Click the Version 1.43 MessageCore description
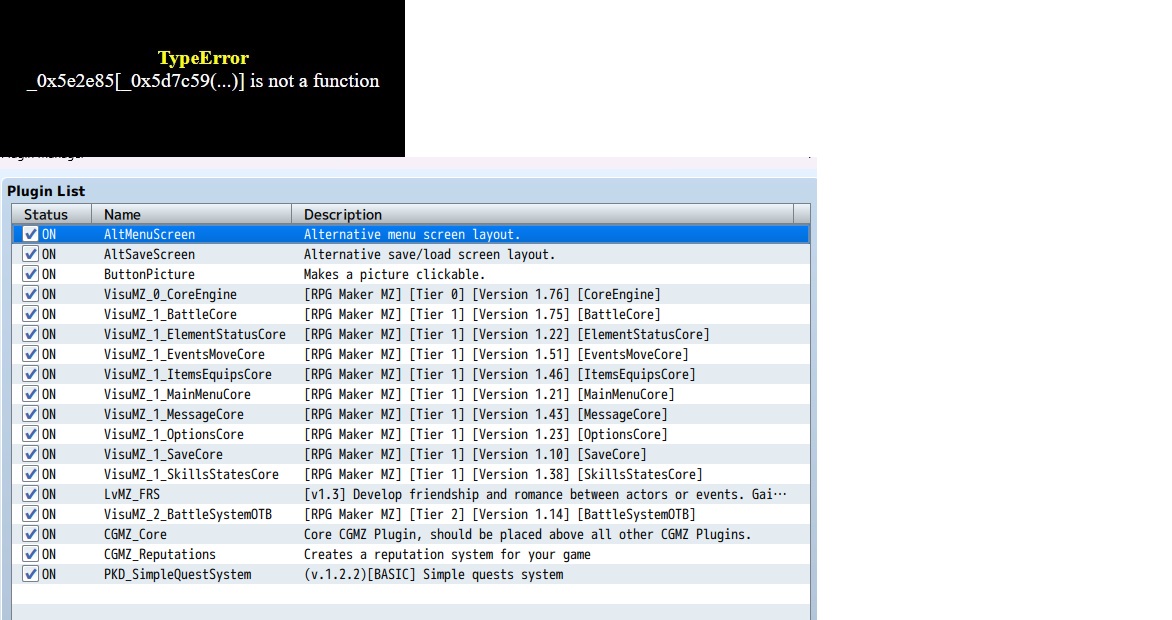Image resolution: width=1172 pixels, height=620 pixels. click(486, 414)
